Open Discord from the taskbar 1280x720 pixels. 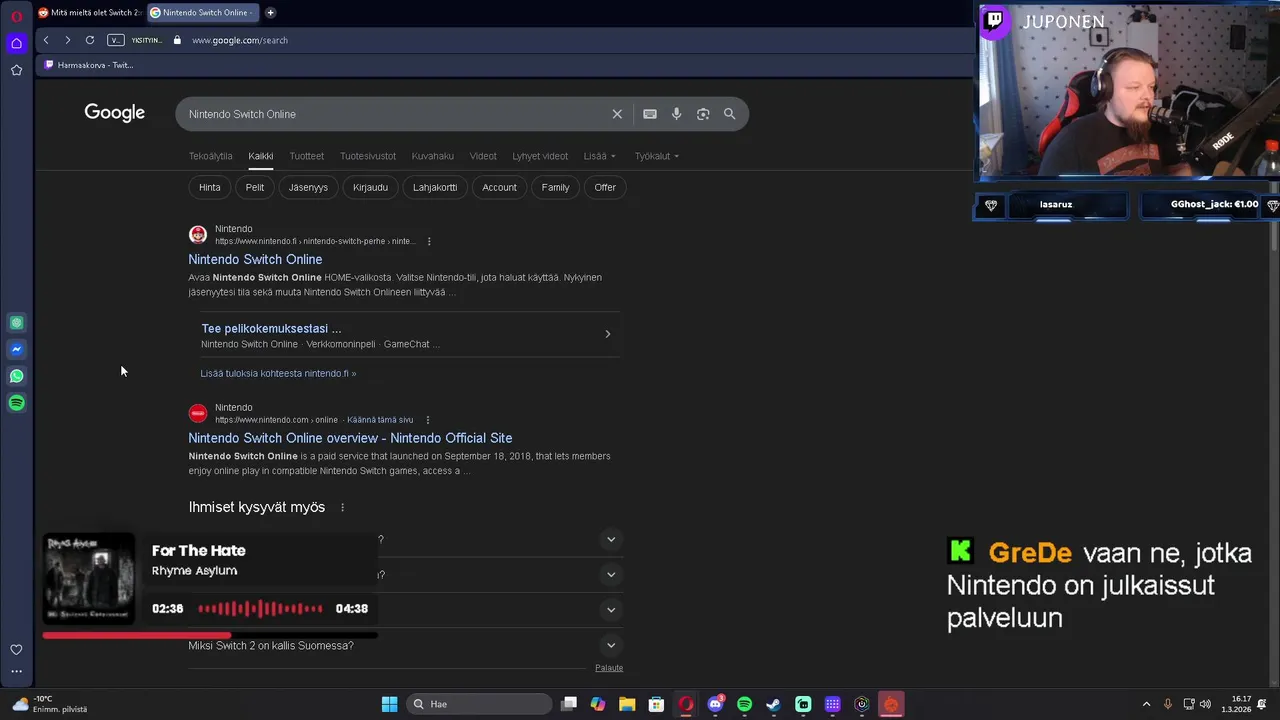point(715,704)
